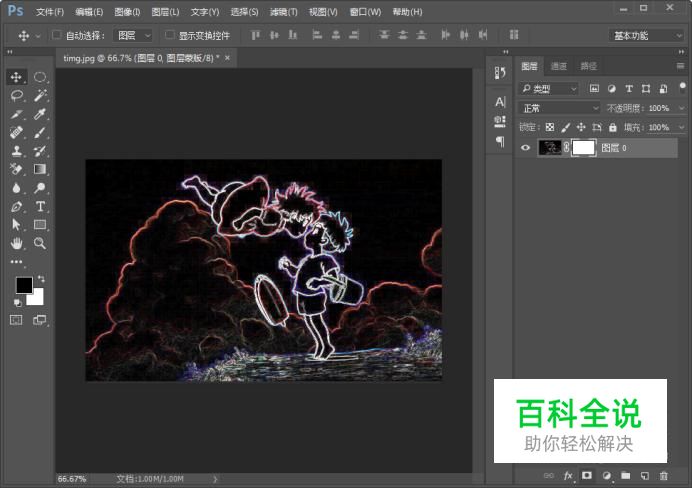Toggle Quick Mask mode
The width and height of the screenshot is (692, 488).
16,320
